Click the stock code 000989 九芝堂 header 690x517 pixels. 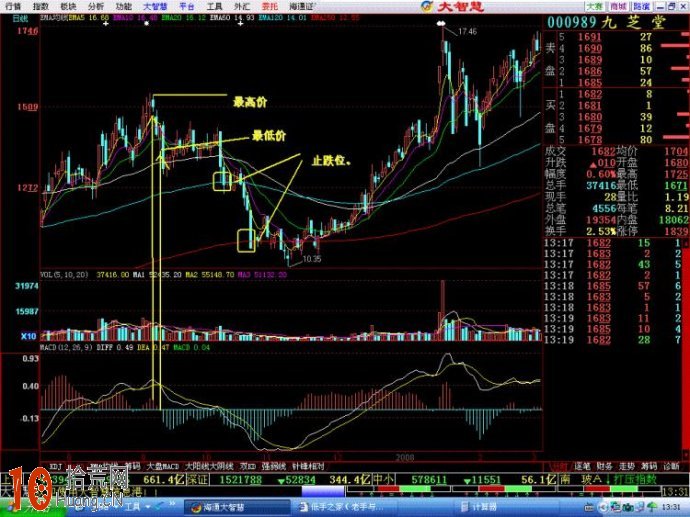(606, 22)
